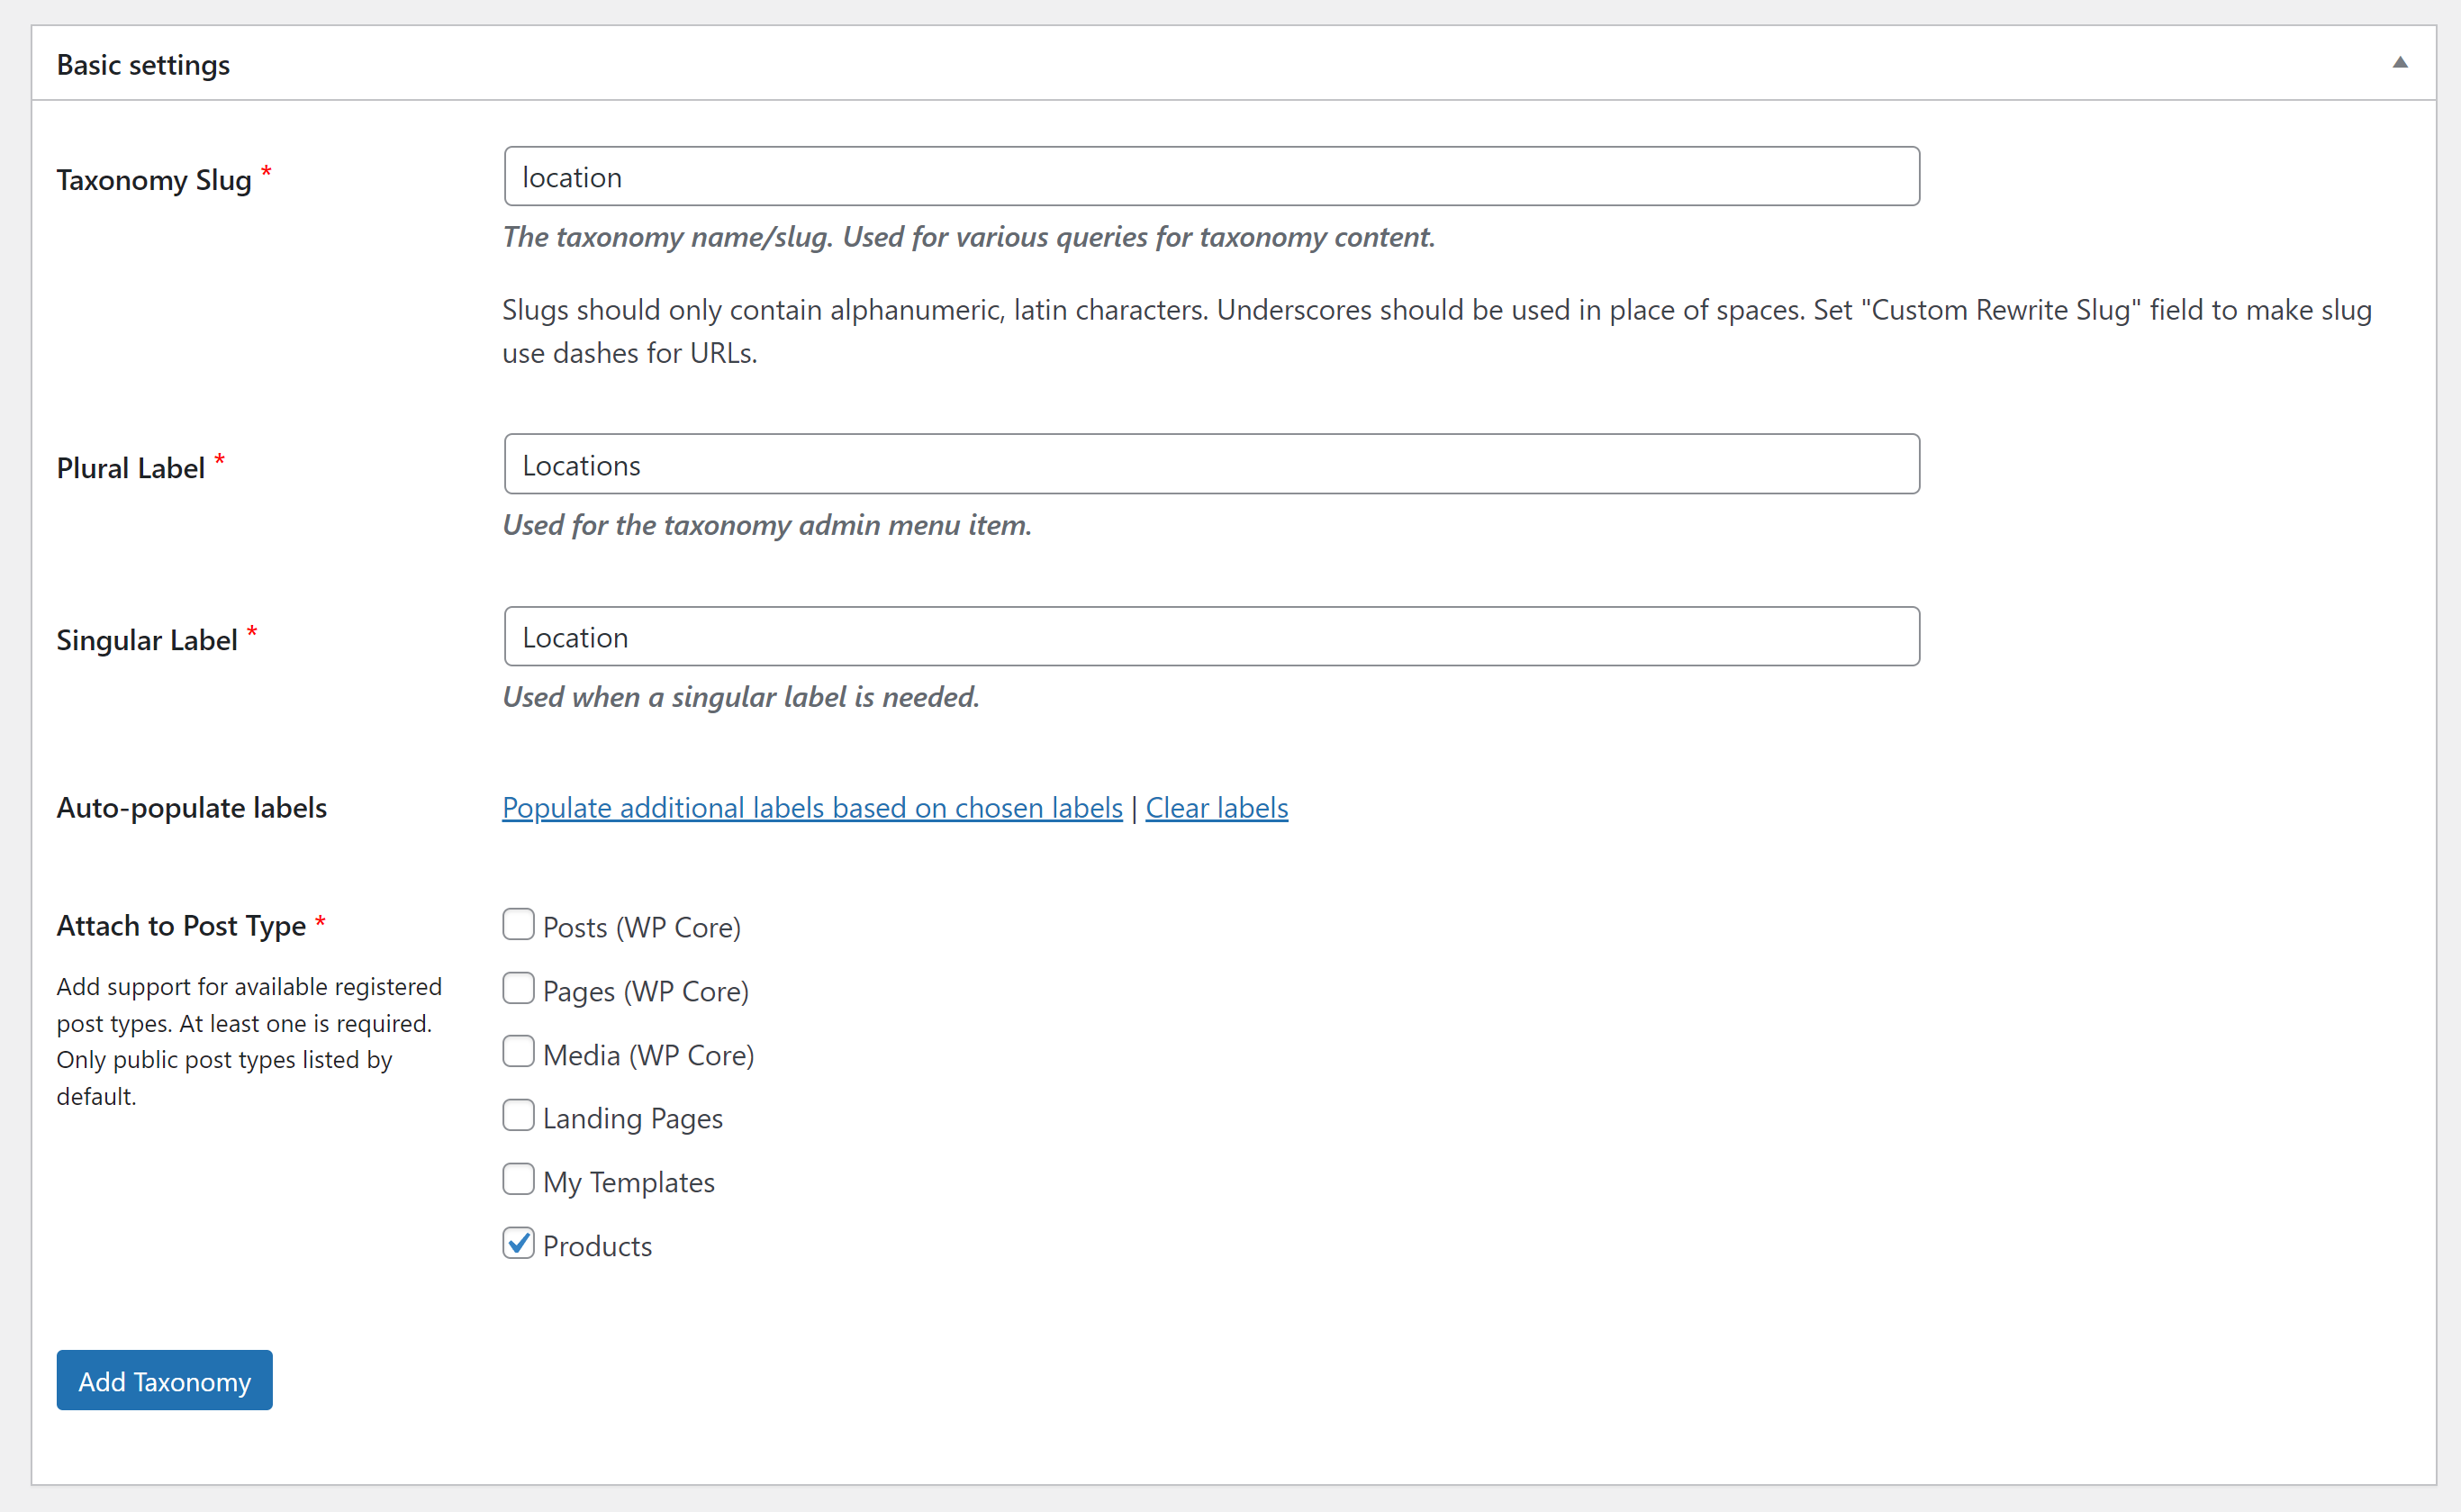Click the Taxonomy Slug input field
The image size is (2461, 1512).
pyautogui.click(x=1211, y=177)
